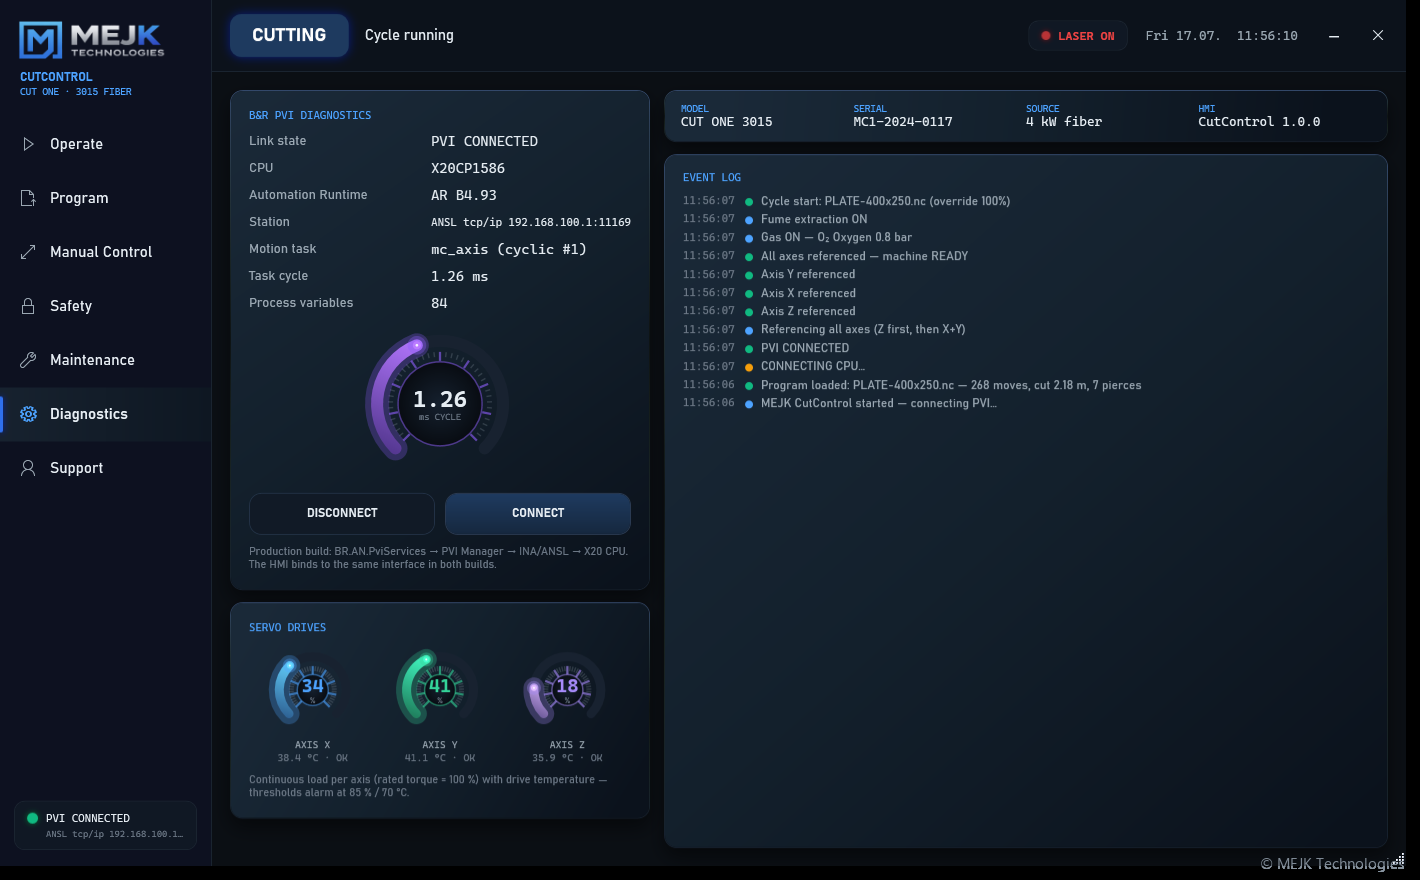Image resolution: width=1420 pixels, height=880 pixels.
Task: Click the green PVI connected status dot
Action: [x=32, y=818]
